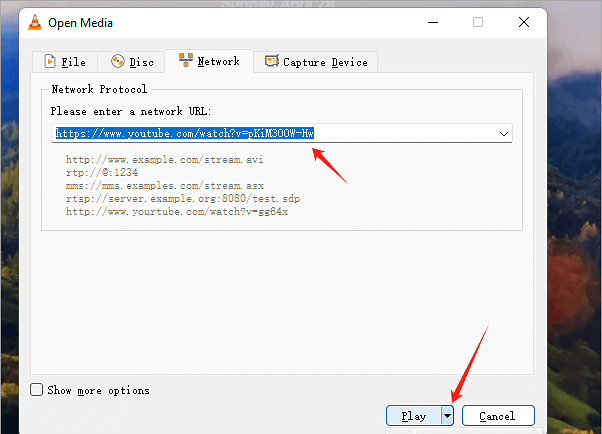Close the Open Media dialog
Viewport: 602px width, 434px height.
point(523,23)
